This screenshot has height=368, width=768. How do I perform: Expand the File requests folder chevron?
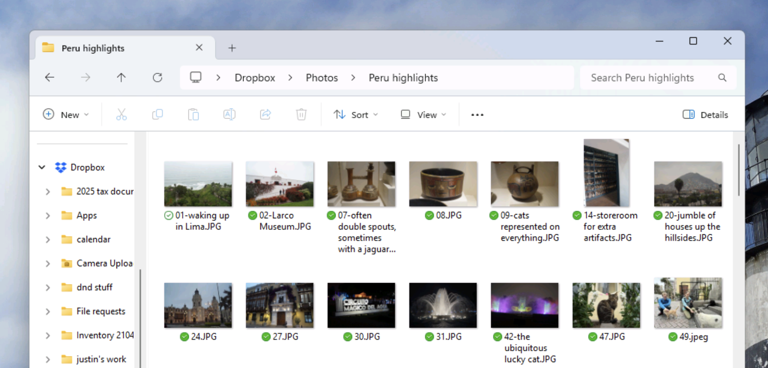tap(48, 312)
